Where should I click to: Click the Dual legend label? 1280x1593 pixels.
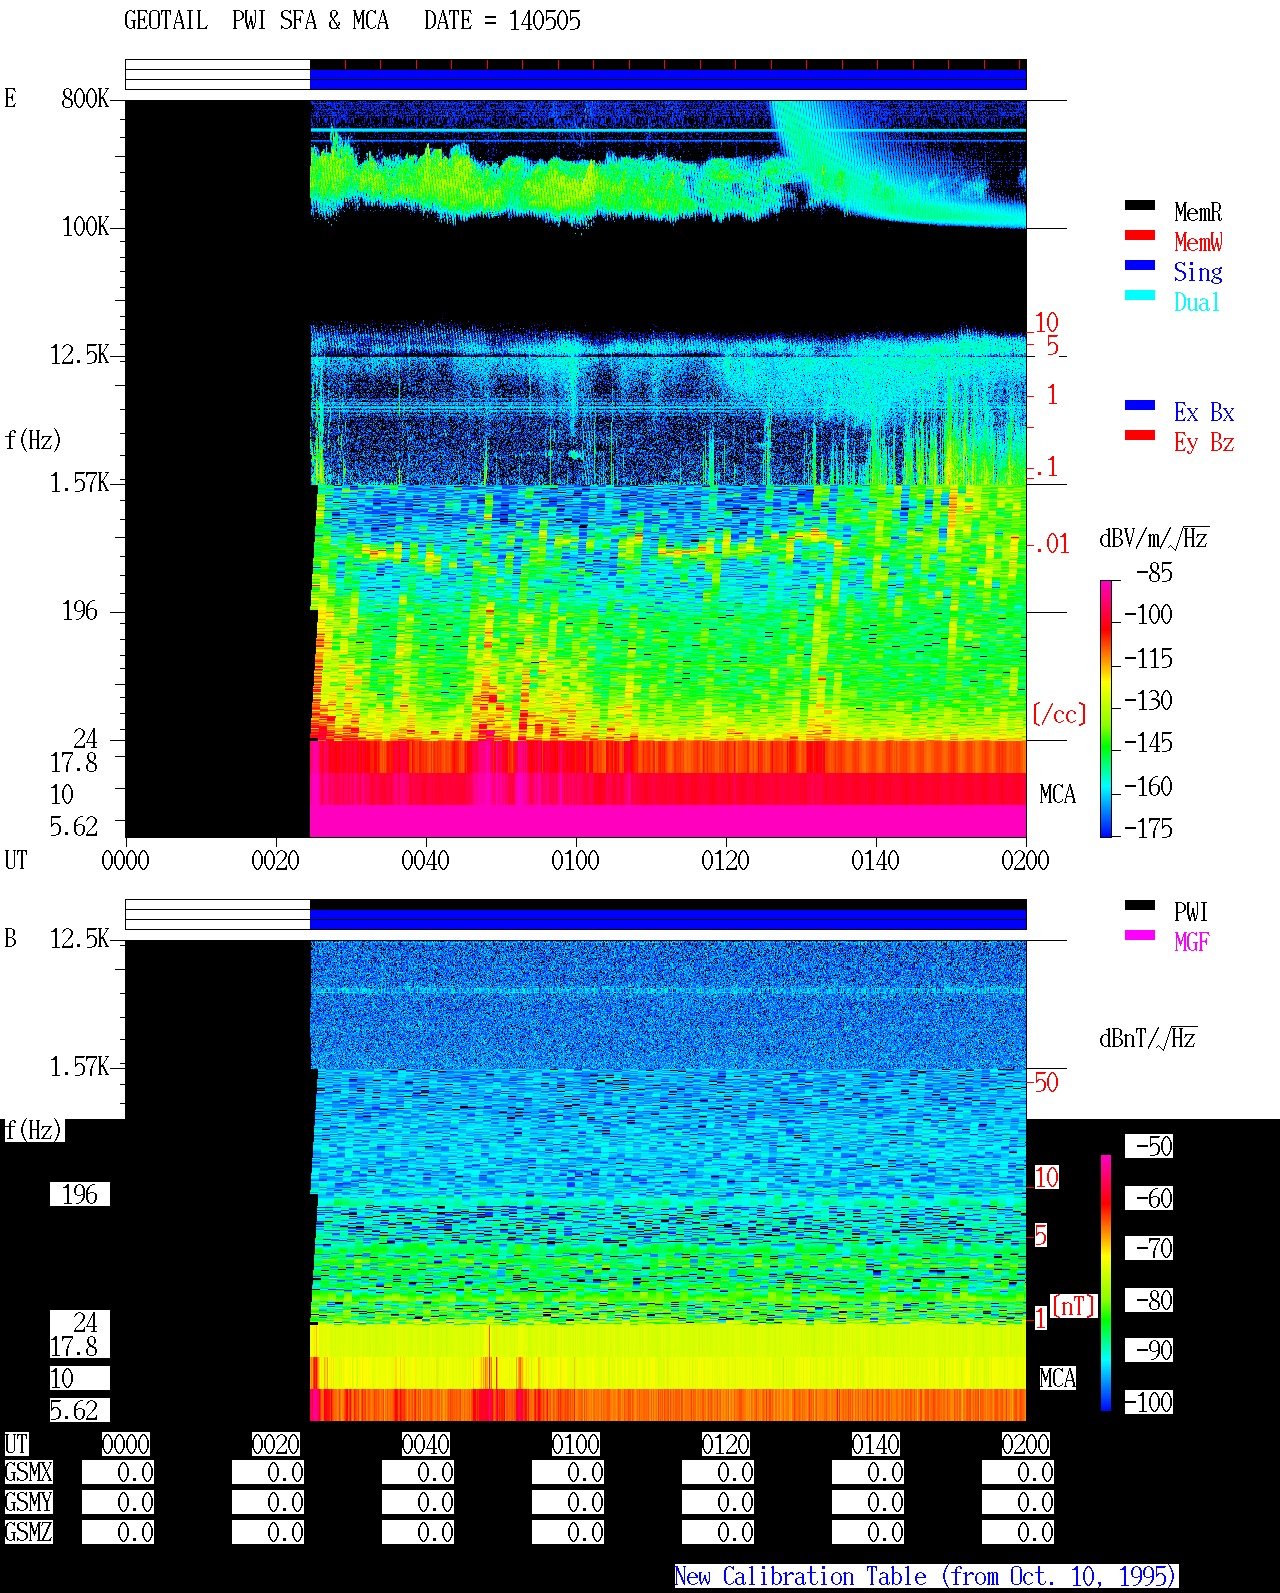pyautogui.click(x=1198, y=302)
